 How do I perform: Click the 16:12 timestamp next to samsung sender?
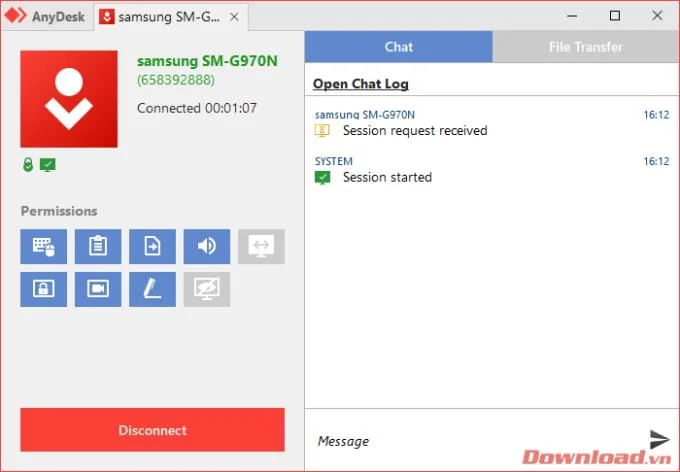click(x=656, y=115)
